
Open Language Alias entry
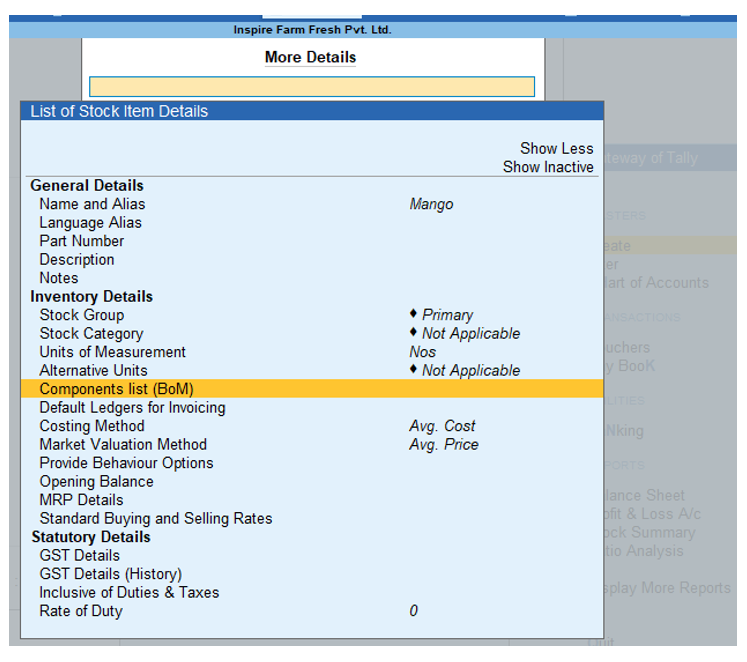pyautogui.click(x=312, y=223)
